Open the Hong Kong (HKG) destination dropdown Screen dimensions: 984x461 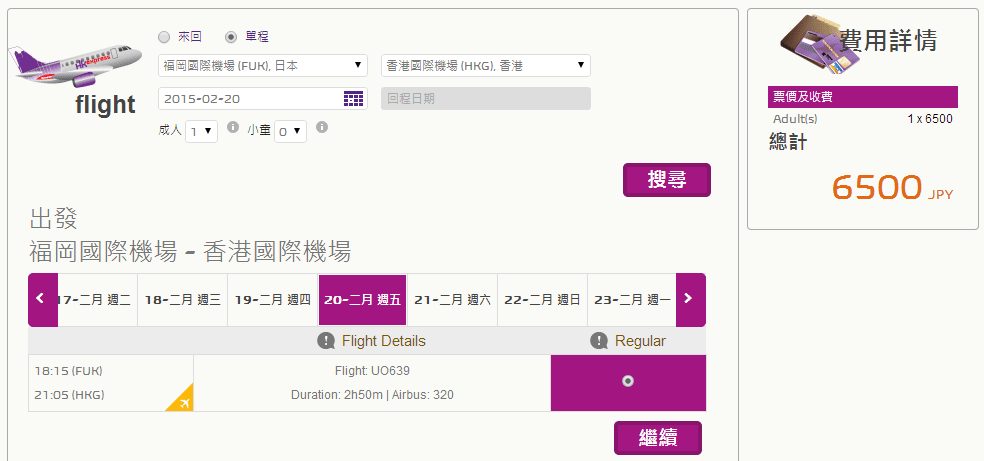486,66
